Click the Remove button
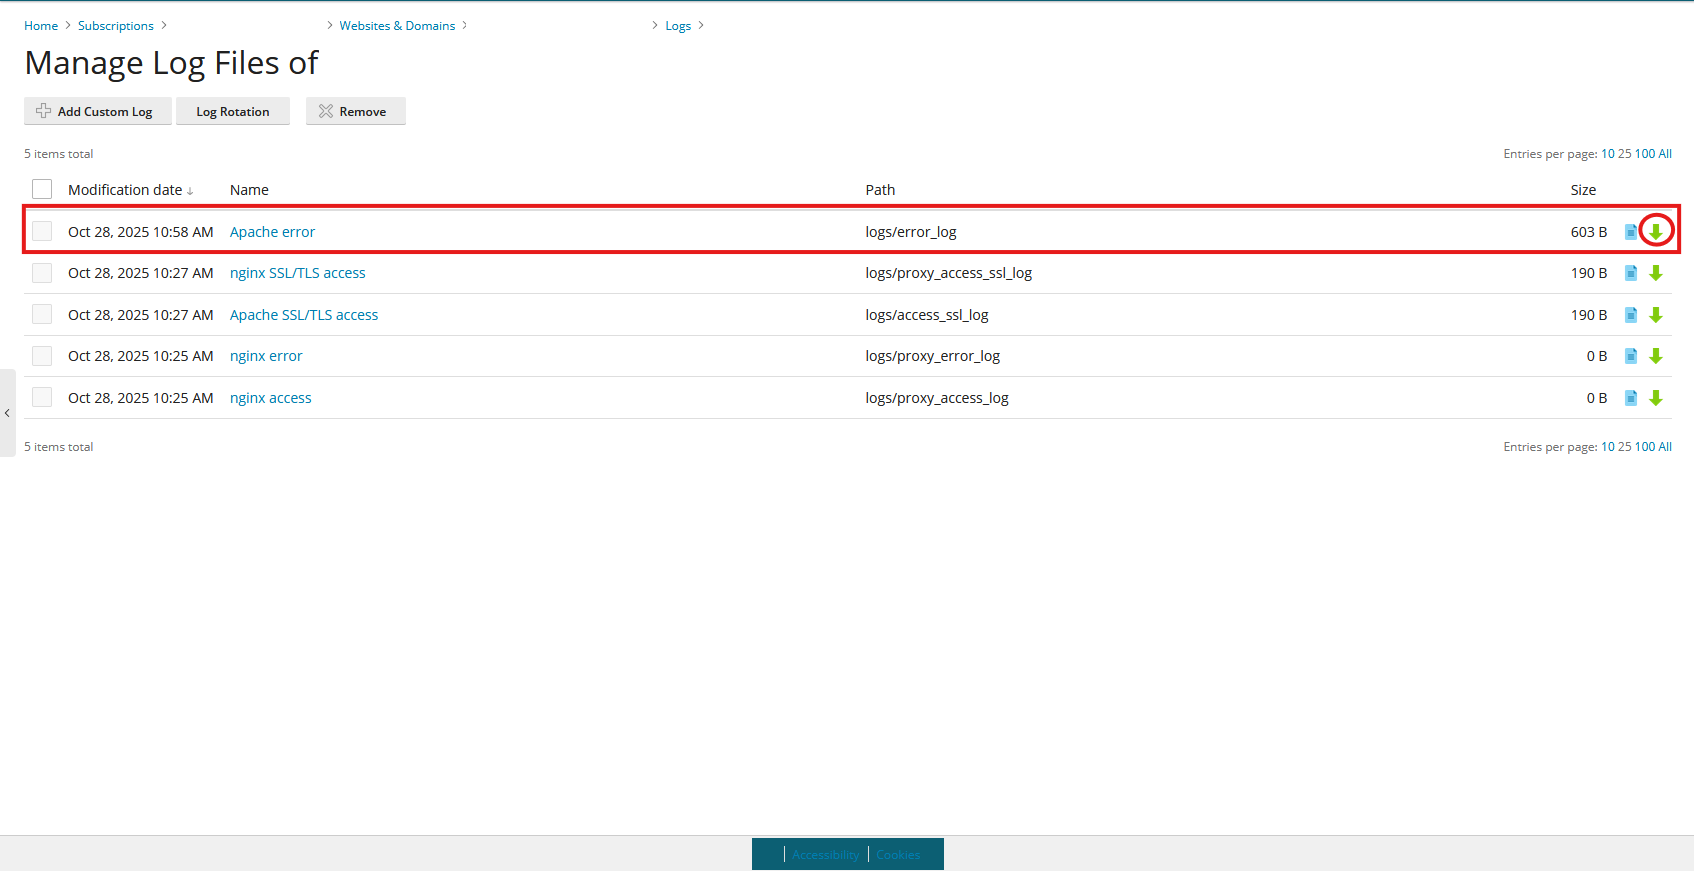 pyautogui.click(x=356, y=111)
